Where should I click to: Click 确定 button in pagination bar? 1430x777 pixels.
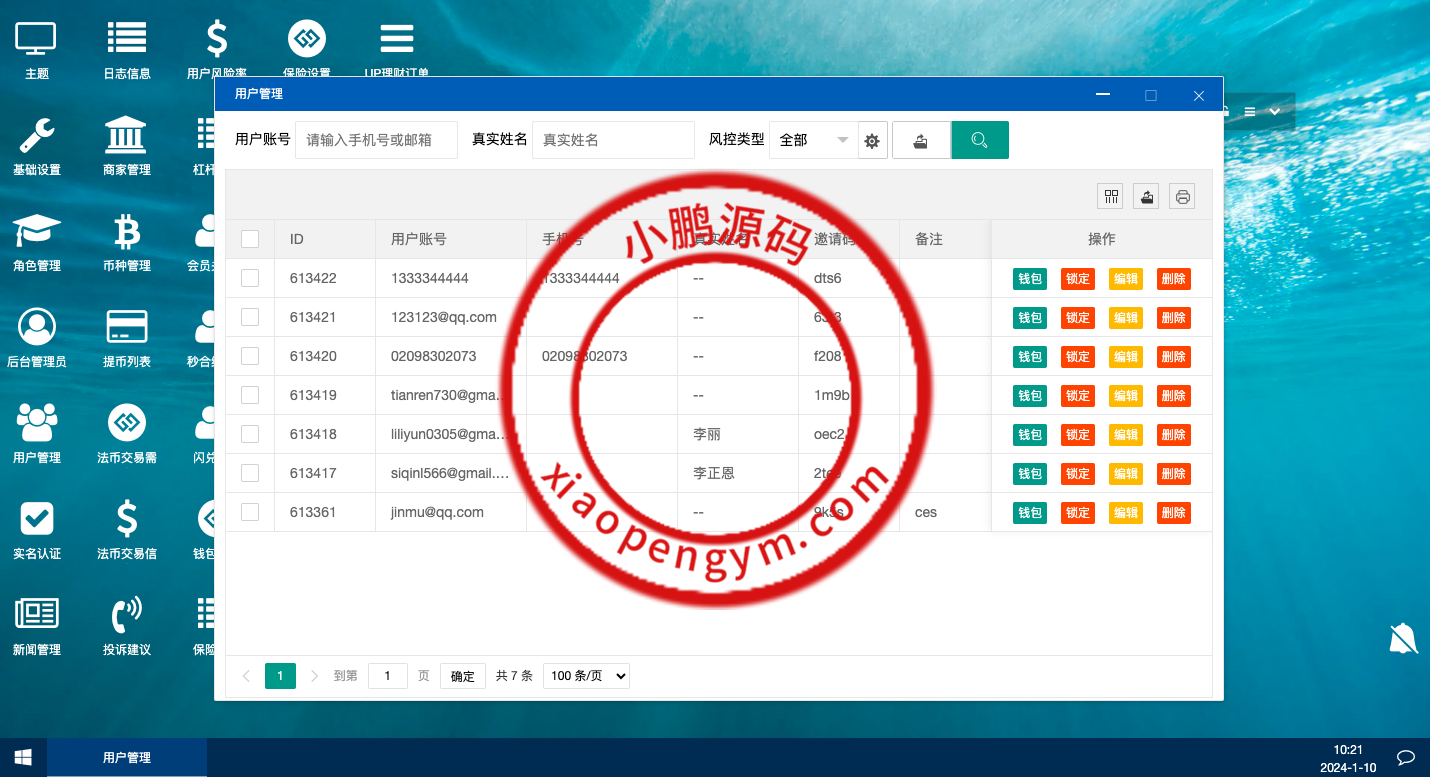coord(462,676)
